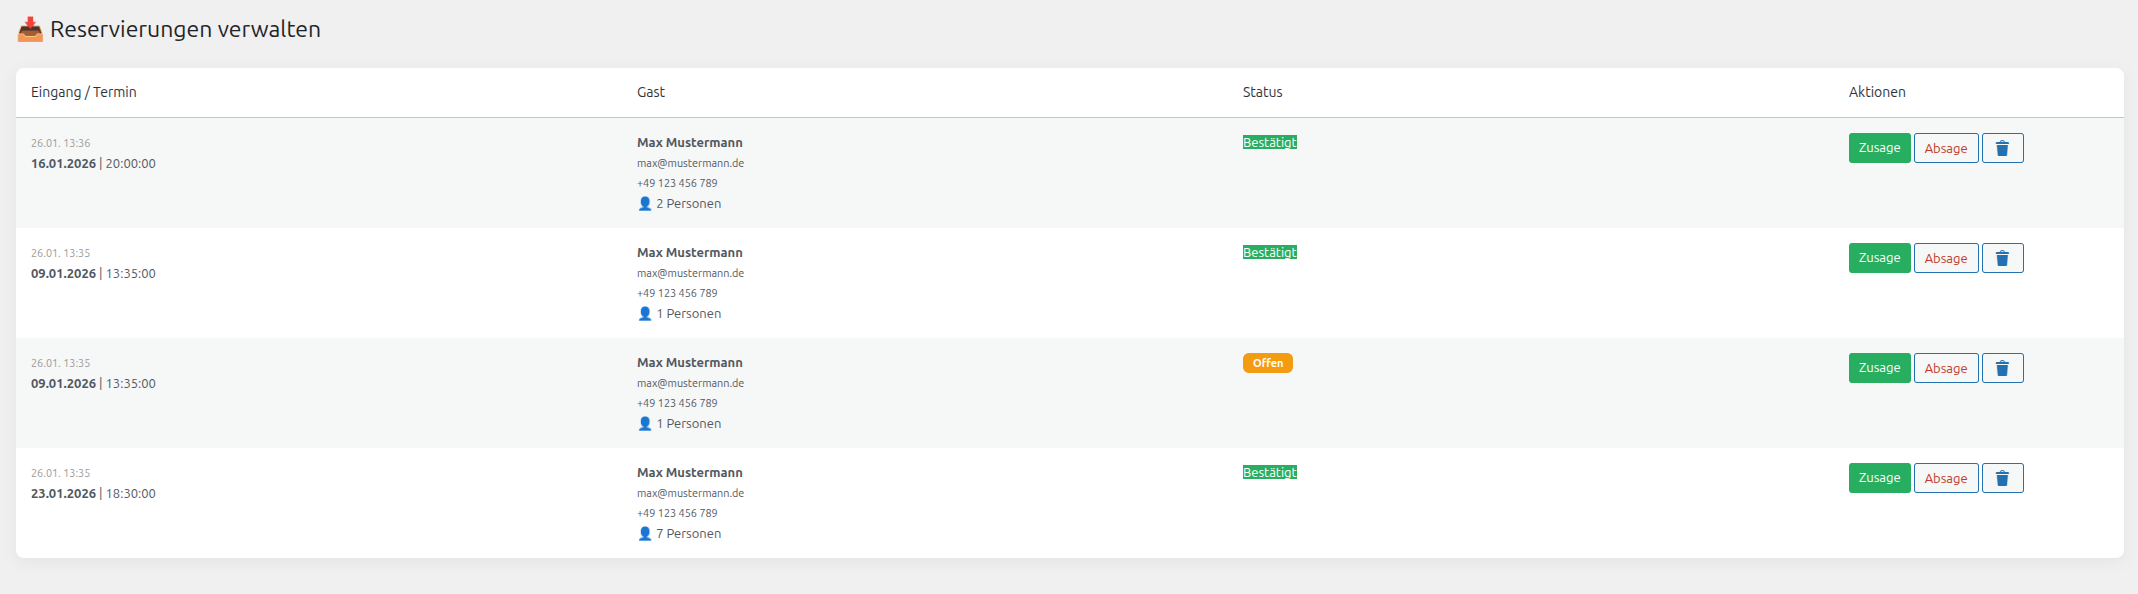This screenshot has height=594, width=2138.
Task: Click person icon next to 2 Personen
Action: (x=645, y=204)
